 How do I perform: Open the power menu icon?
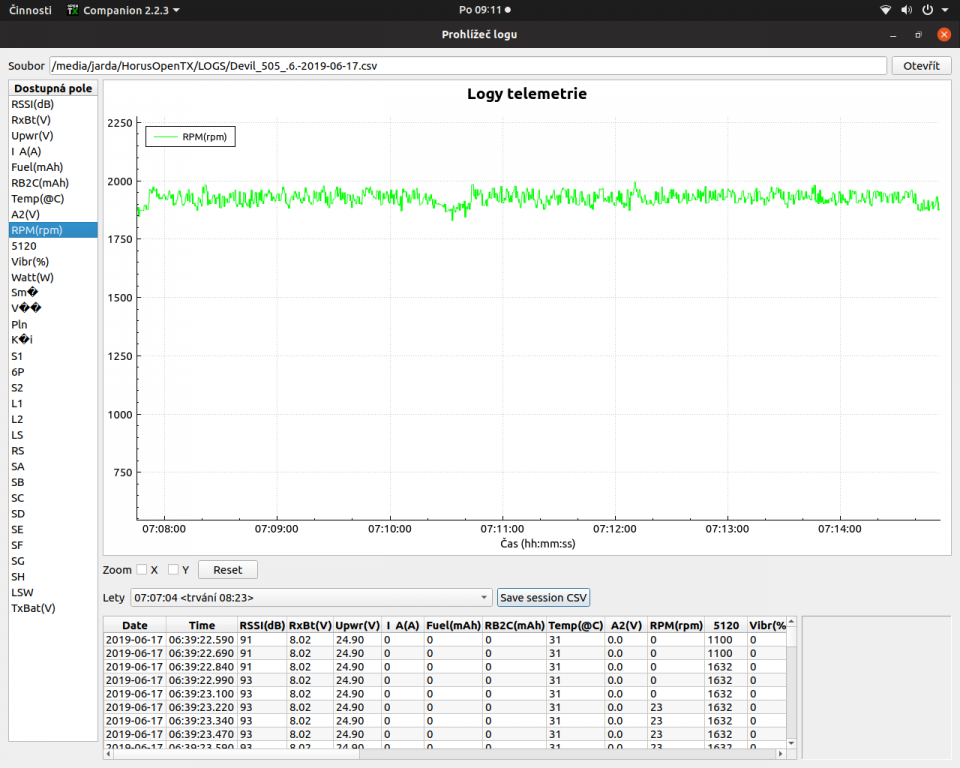point(927,10)
